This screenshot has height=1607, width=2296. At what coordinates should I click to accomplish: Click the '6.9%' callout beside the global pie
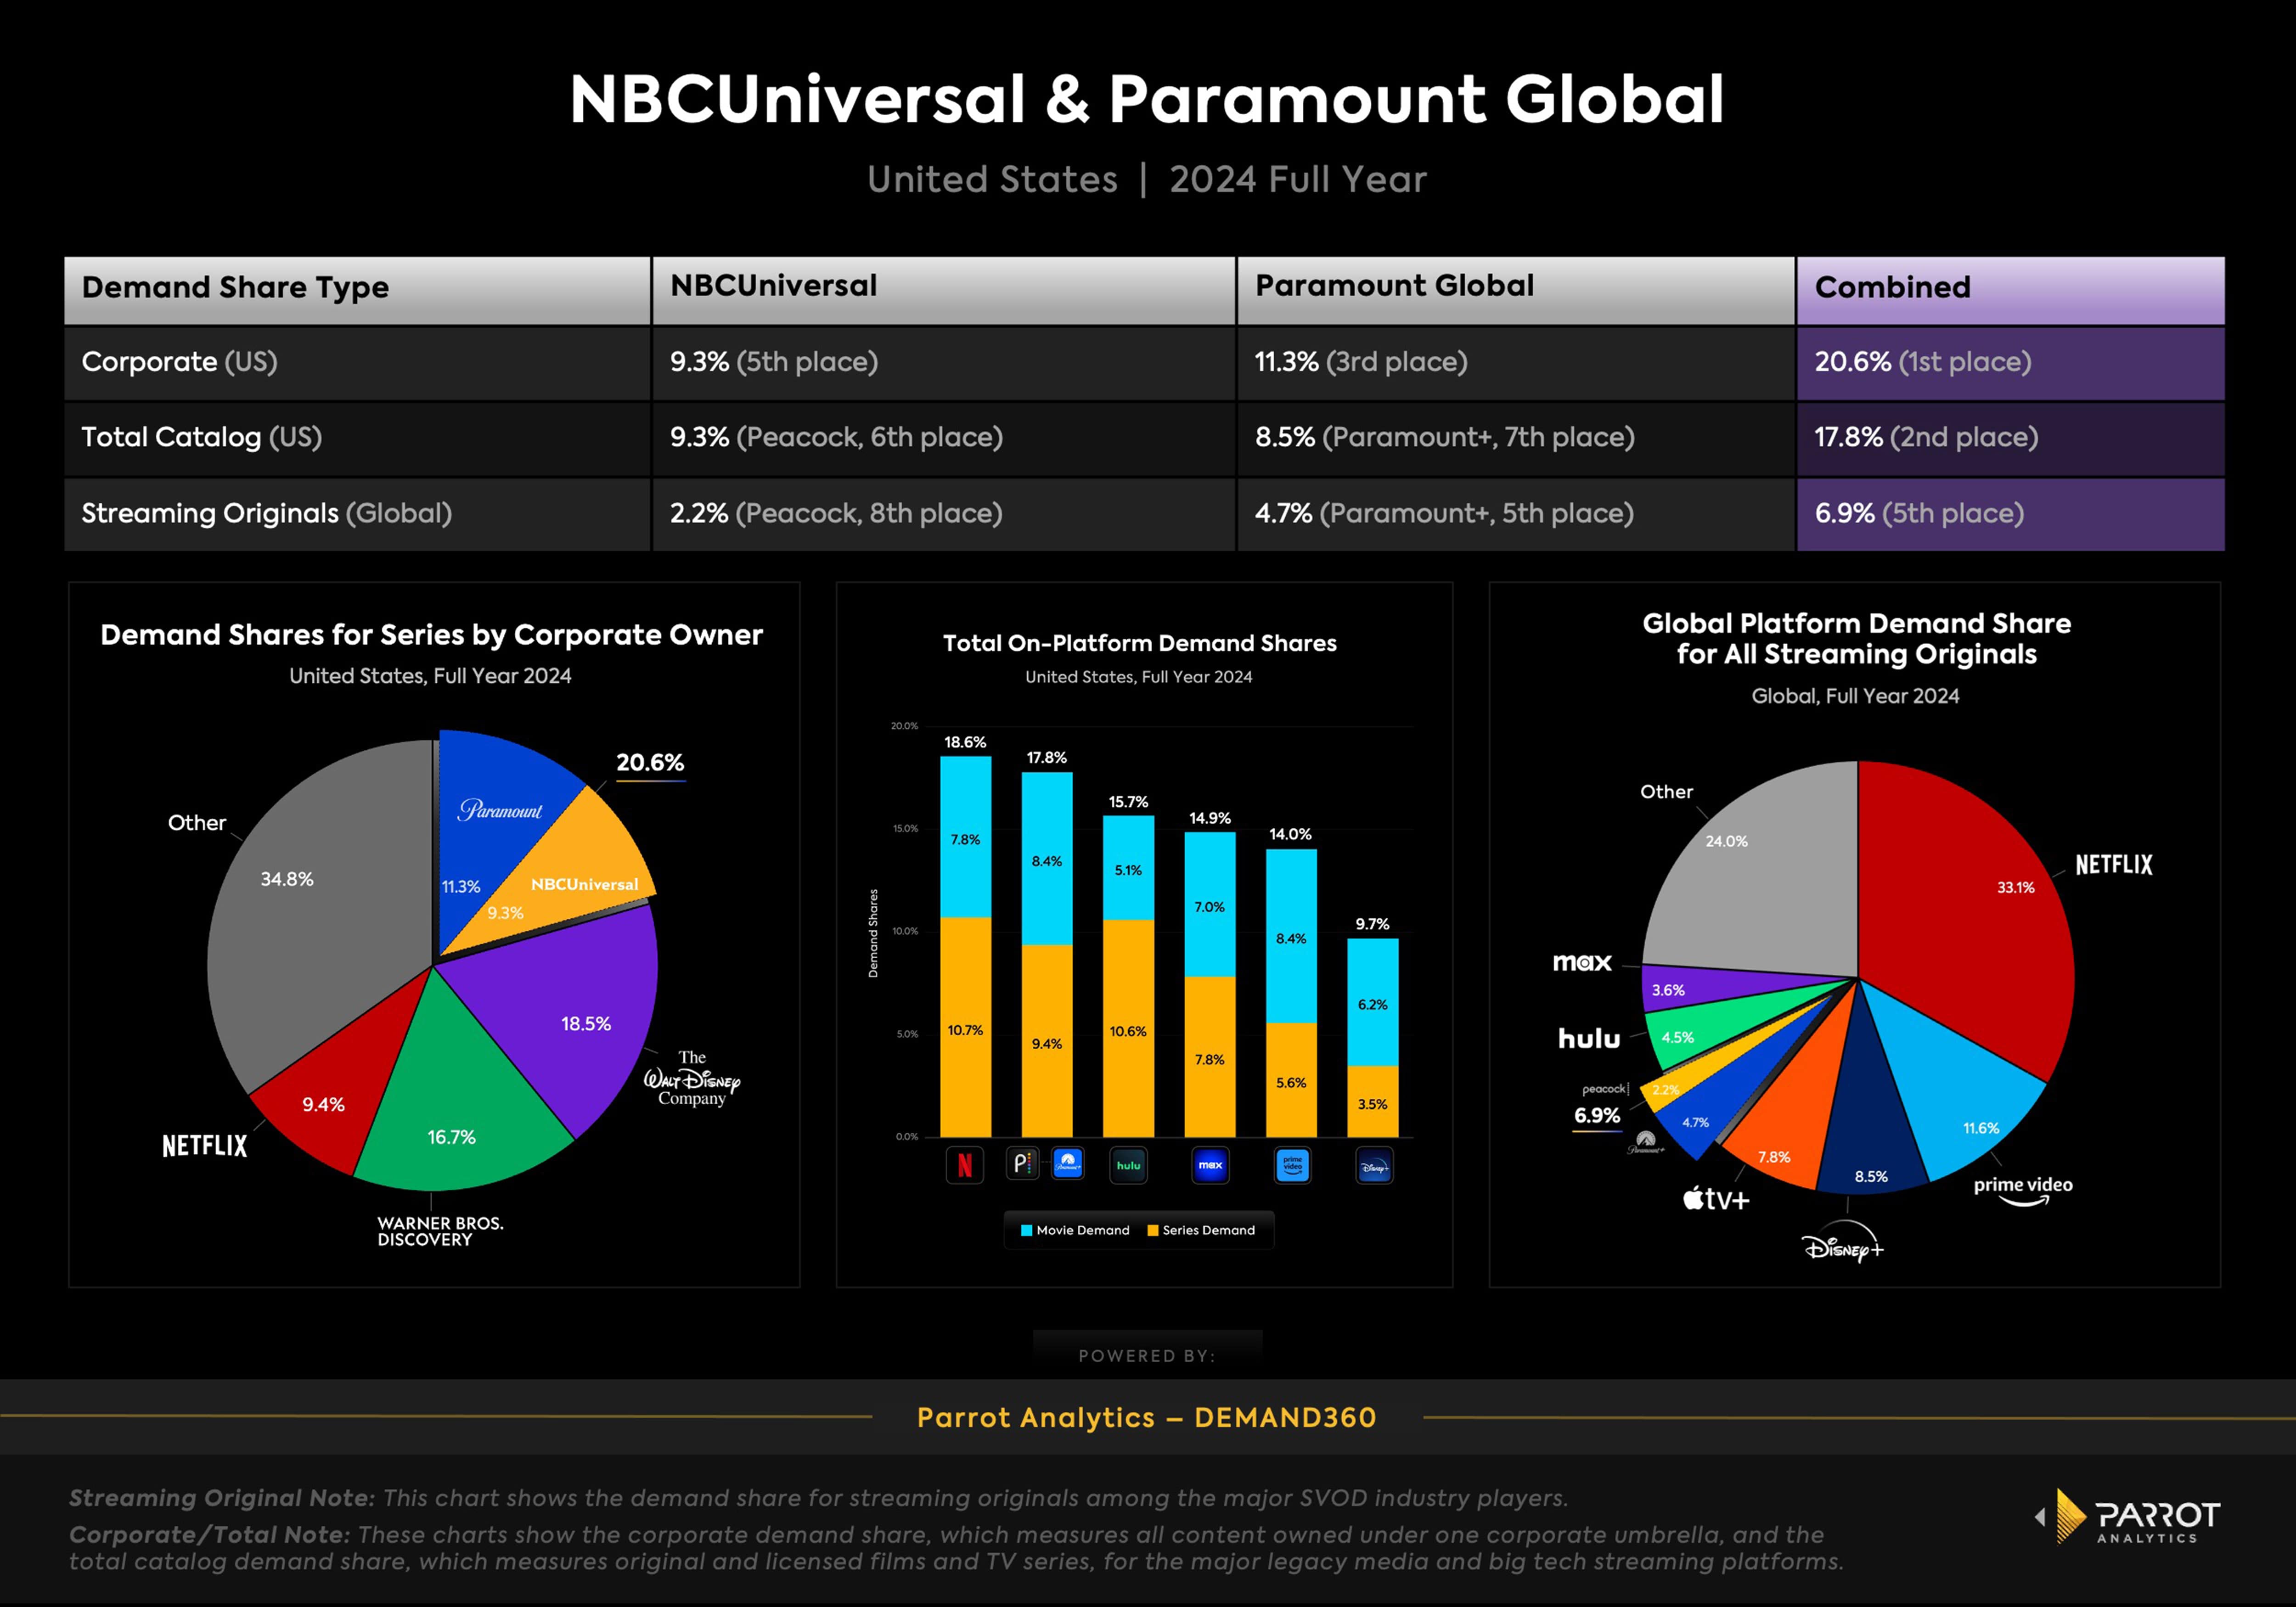(x=1597, y=1116)
